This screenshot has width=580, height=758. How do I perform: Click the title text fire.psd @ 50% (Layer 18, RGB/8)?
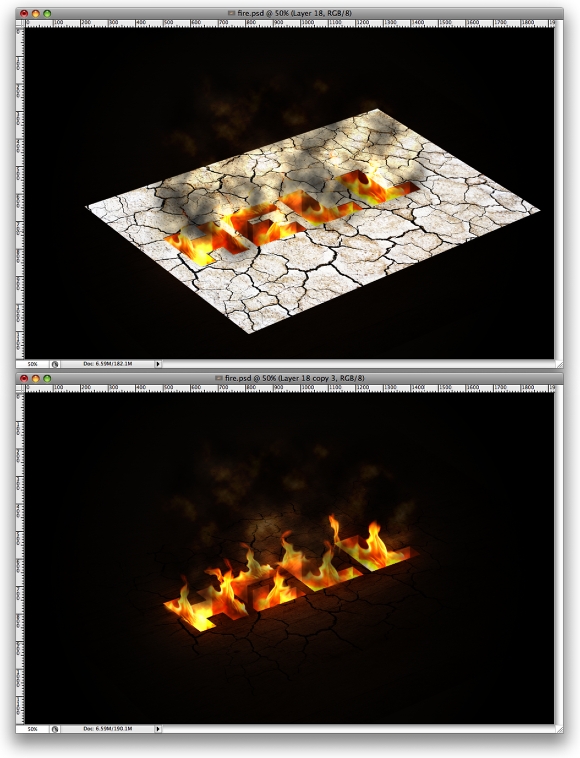294,14
